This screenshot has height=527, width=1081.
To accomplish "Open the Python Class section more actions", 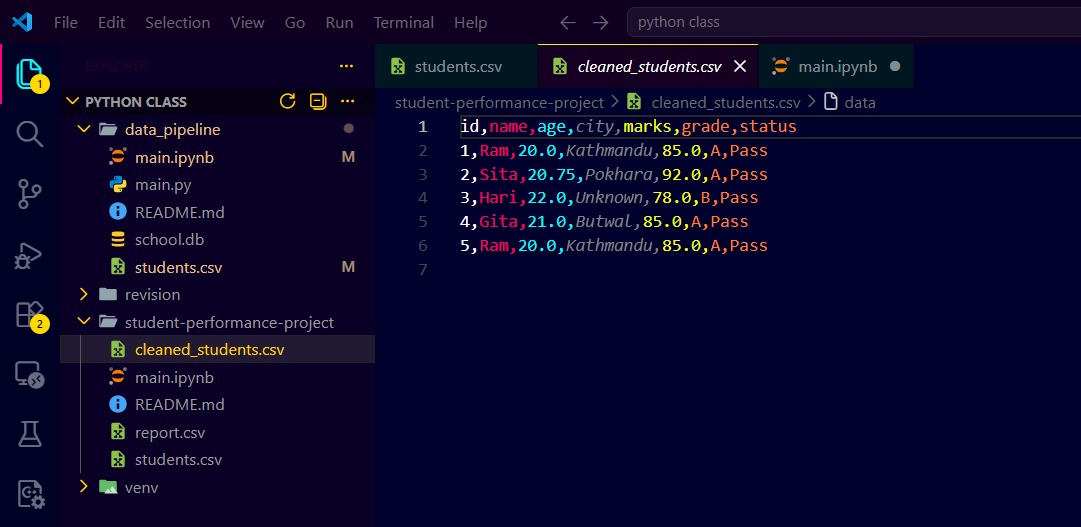I will pos(347,101).
